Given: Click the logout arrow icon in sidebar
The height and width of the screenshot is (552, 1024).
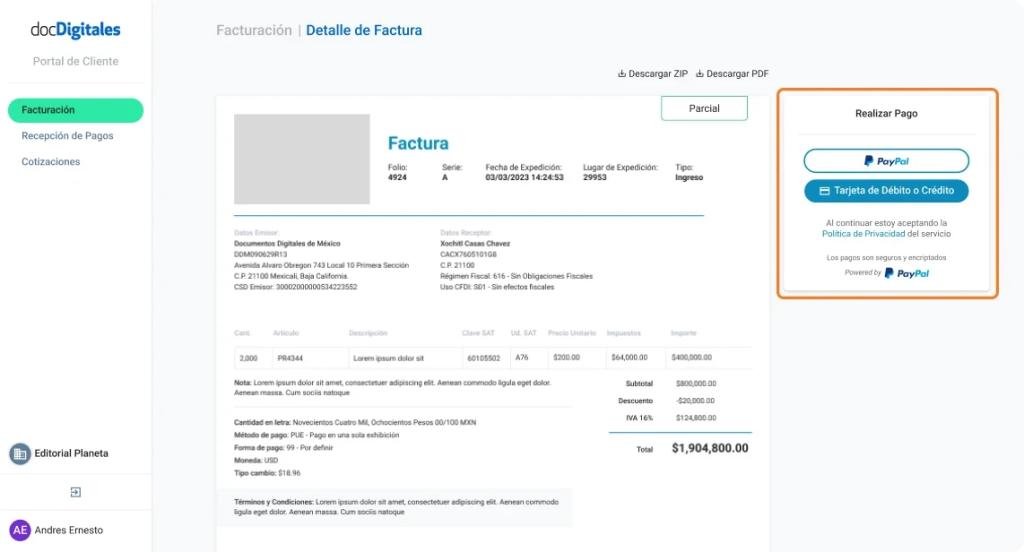Looking at the screenshot, I should pos(76,492).
